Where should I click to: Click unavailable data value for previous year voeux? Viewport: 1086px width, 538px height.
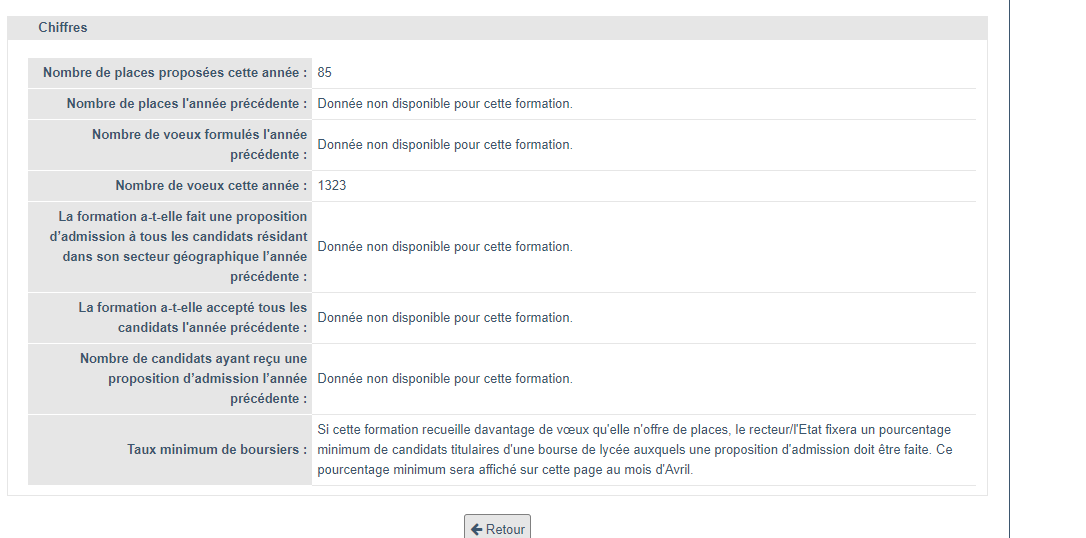pyautogui.click(x=445, y=145)
